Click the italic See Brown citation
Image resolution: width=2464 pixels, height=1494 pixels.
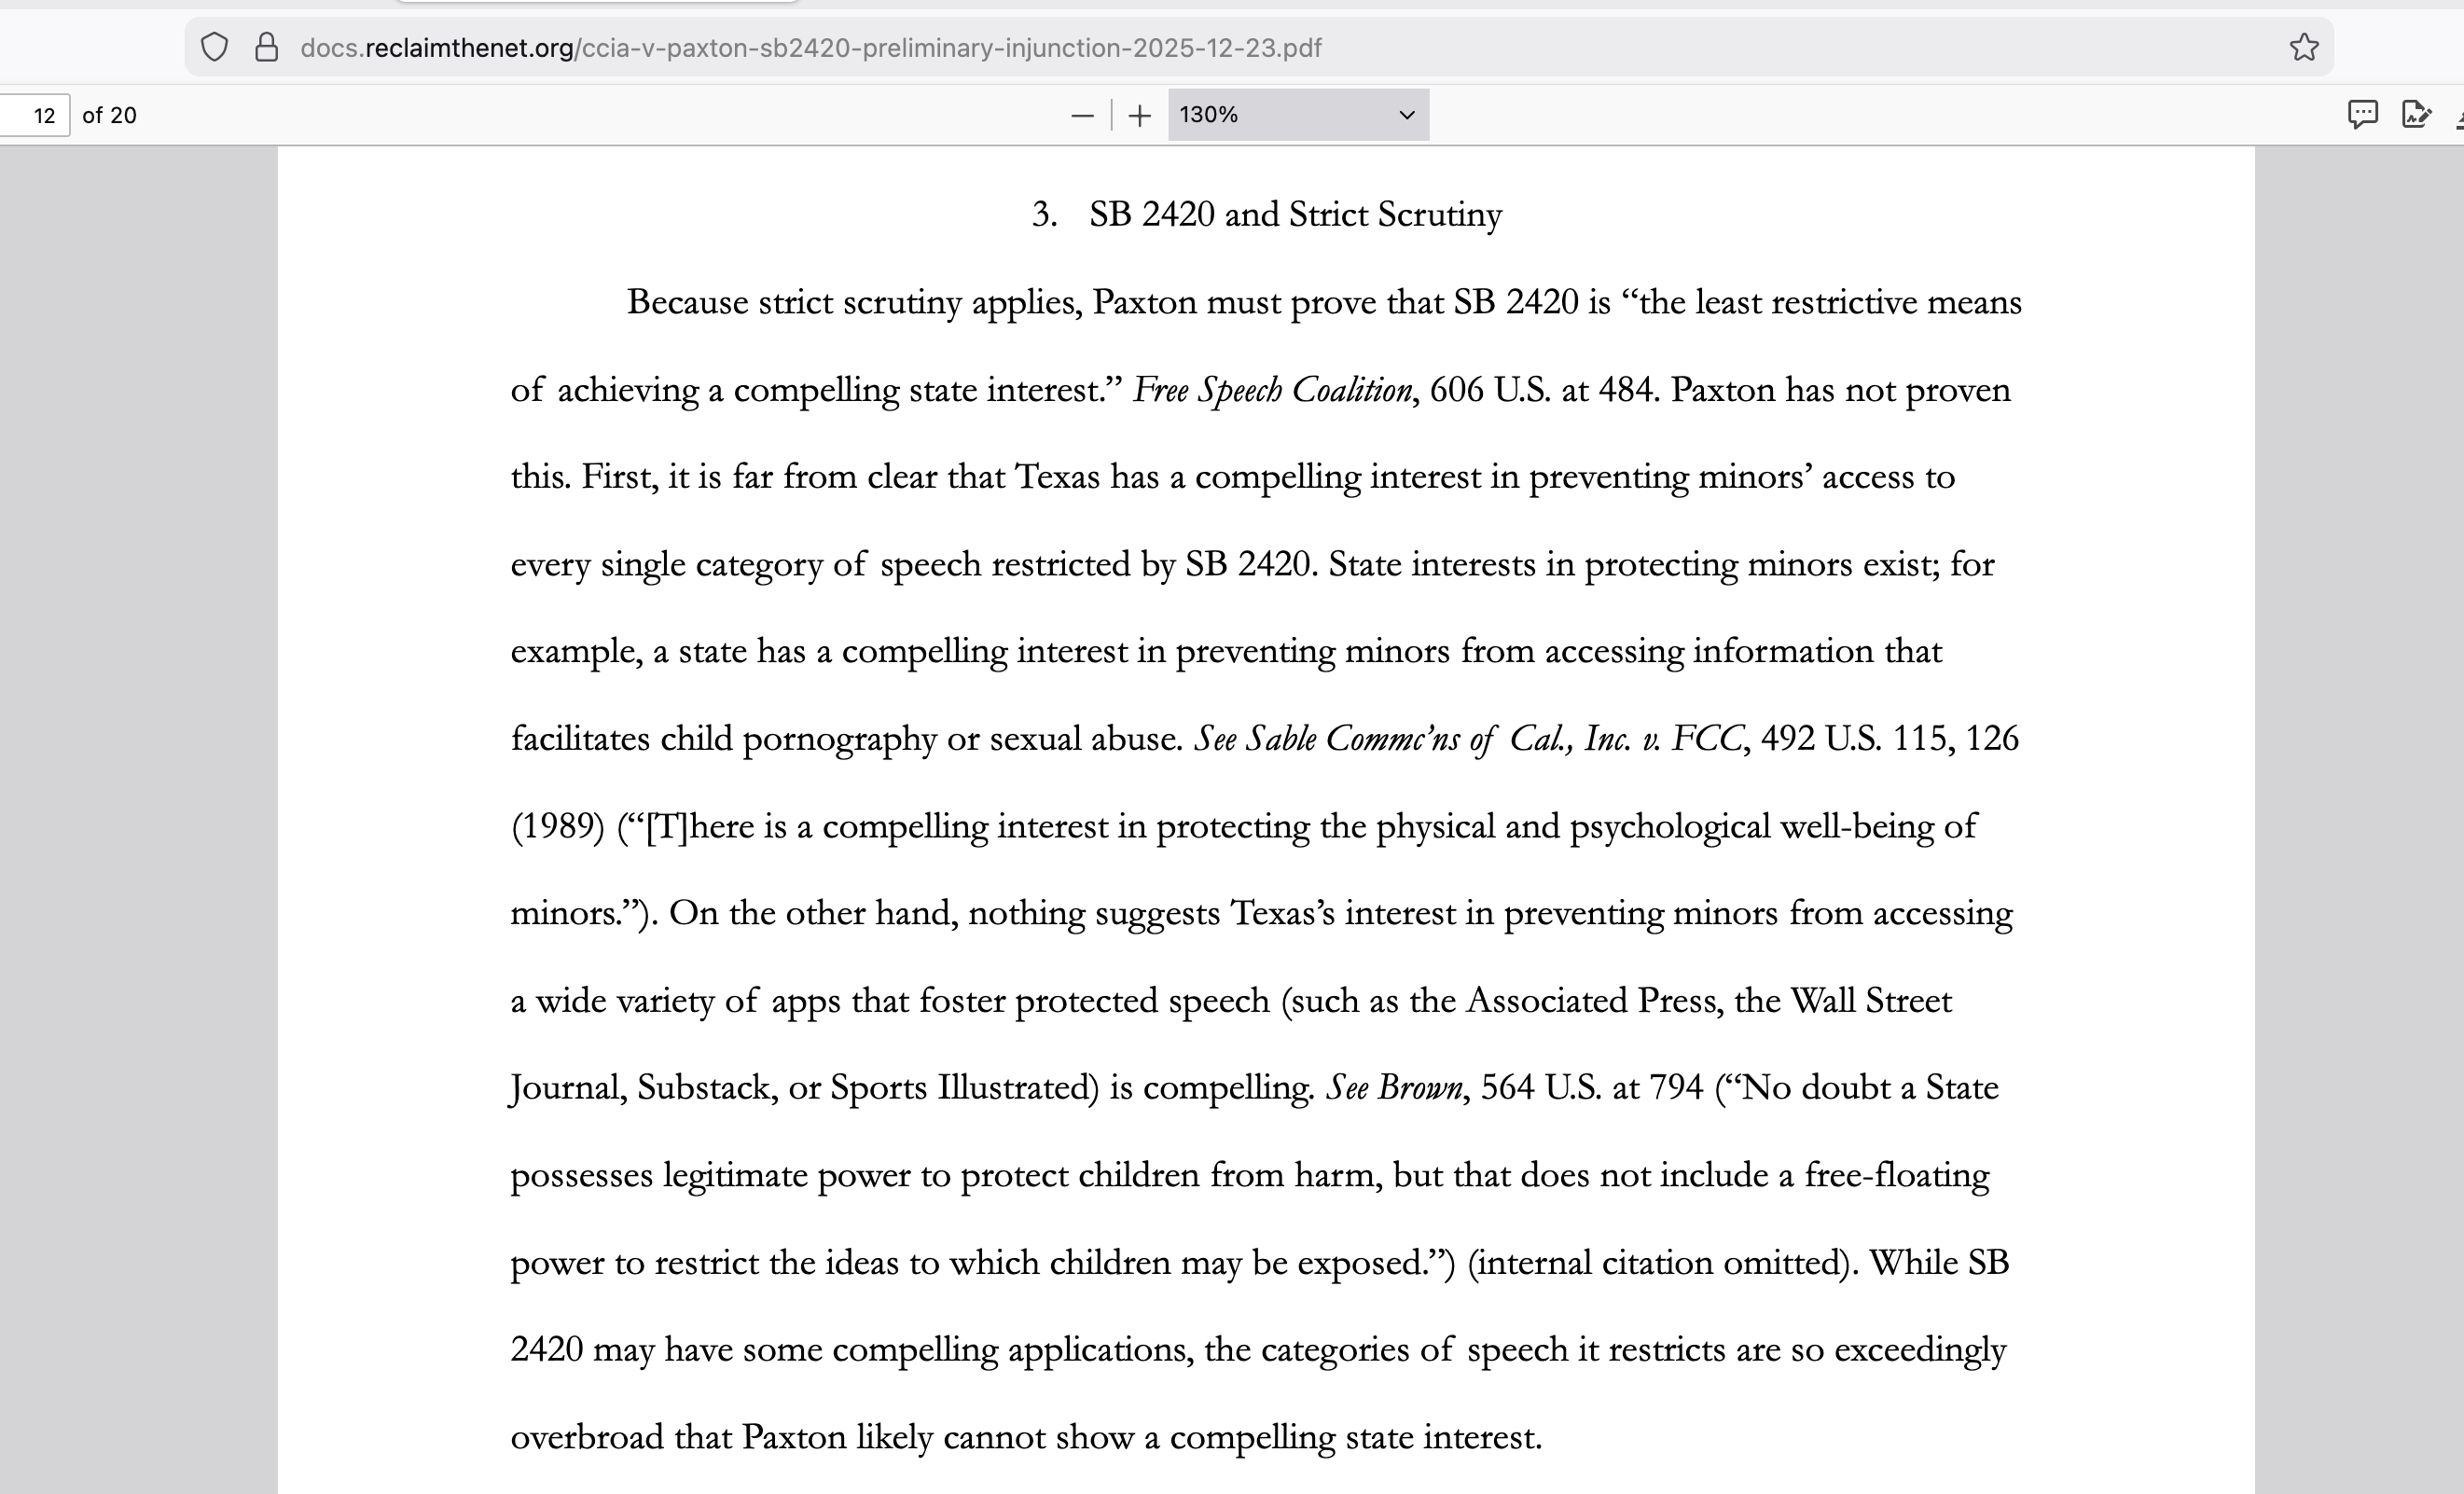[1394, 1088]
